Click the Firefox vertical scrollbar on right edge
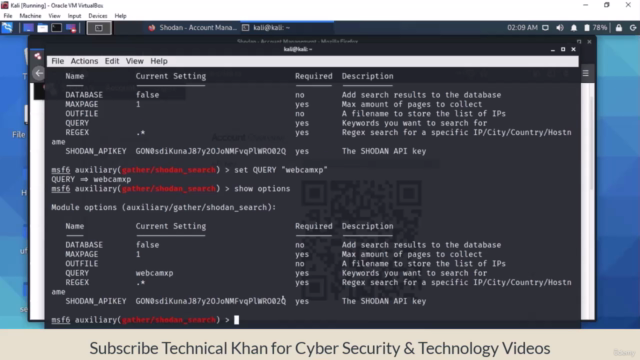This screenshot has height=360, width=640. click(x=592, y=143)
